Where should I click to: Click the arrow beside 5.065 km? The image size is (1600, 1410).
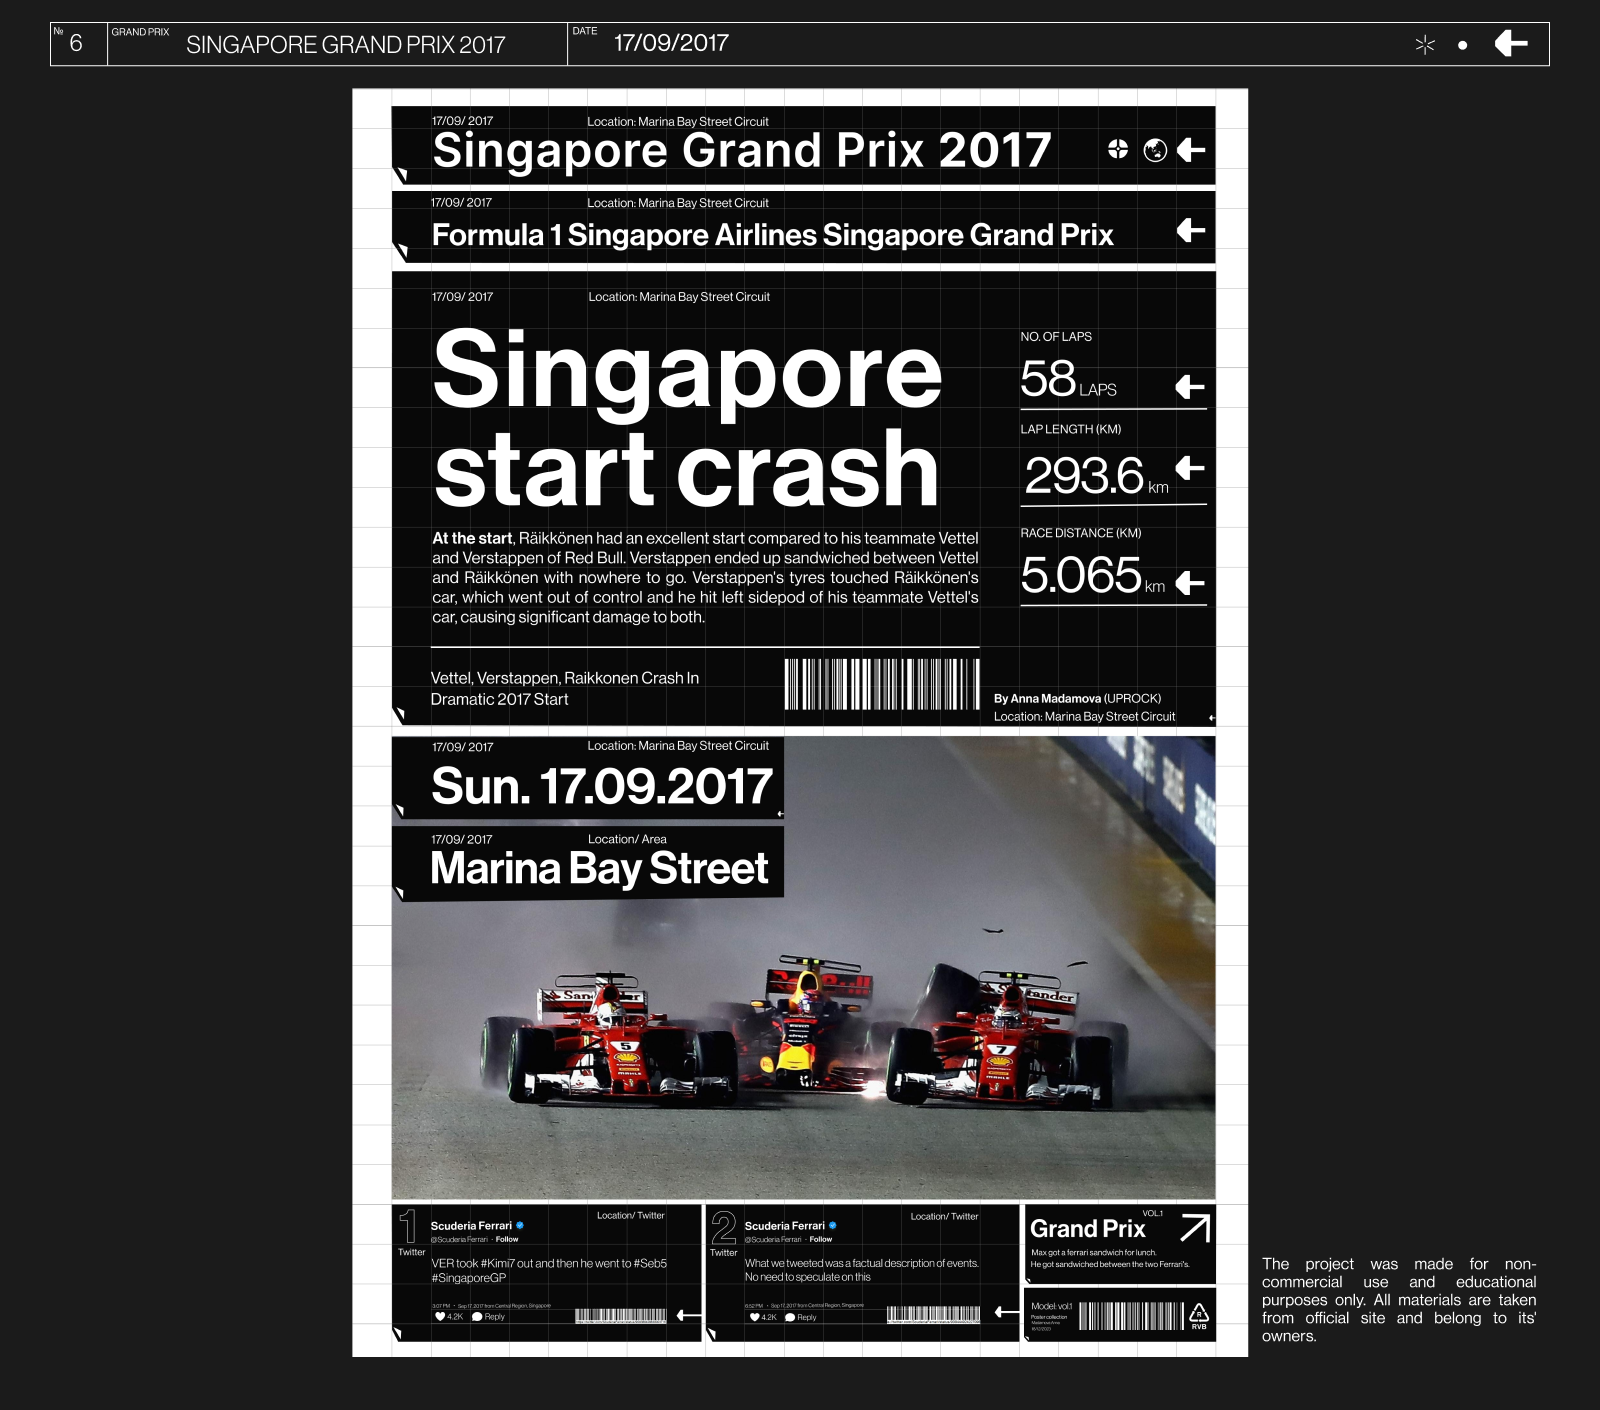click(x=1189, y=583)
